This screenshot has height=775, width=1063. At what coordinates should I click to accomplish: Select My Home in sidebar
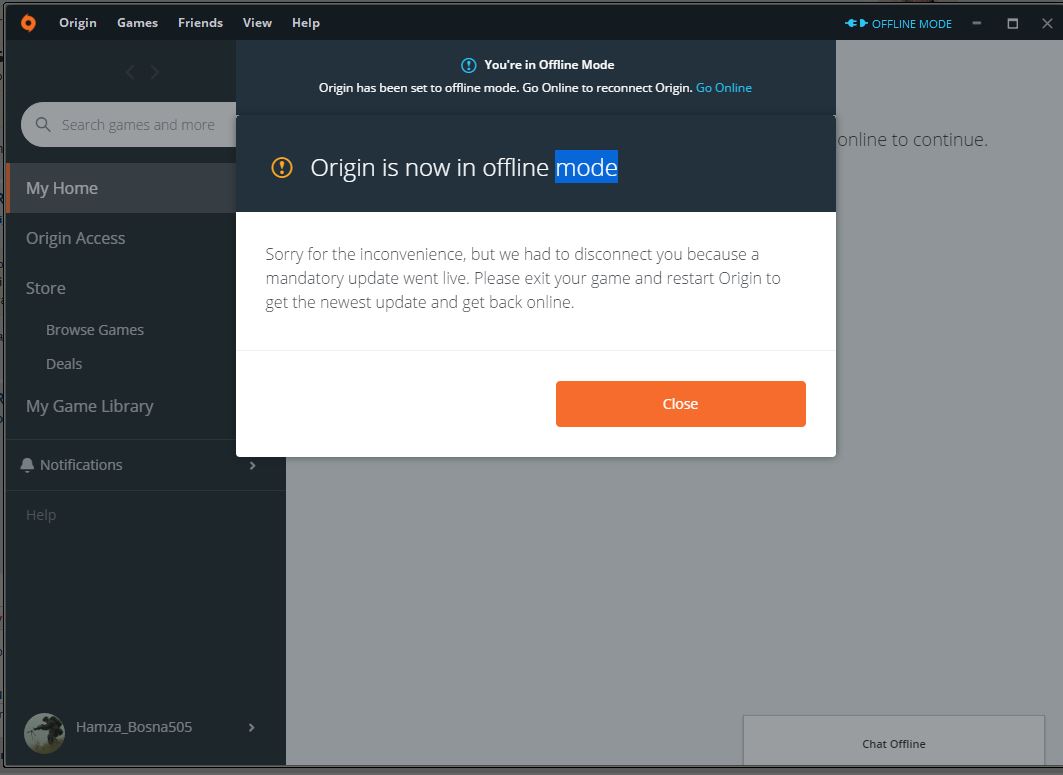point(121,188)
